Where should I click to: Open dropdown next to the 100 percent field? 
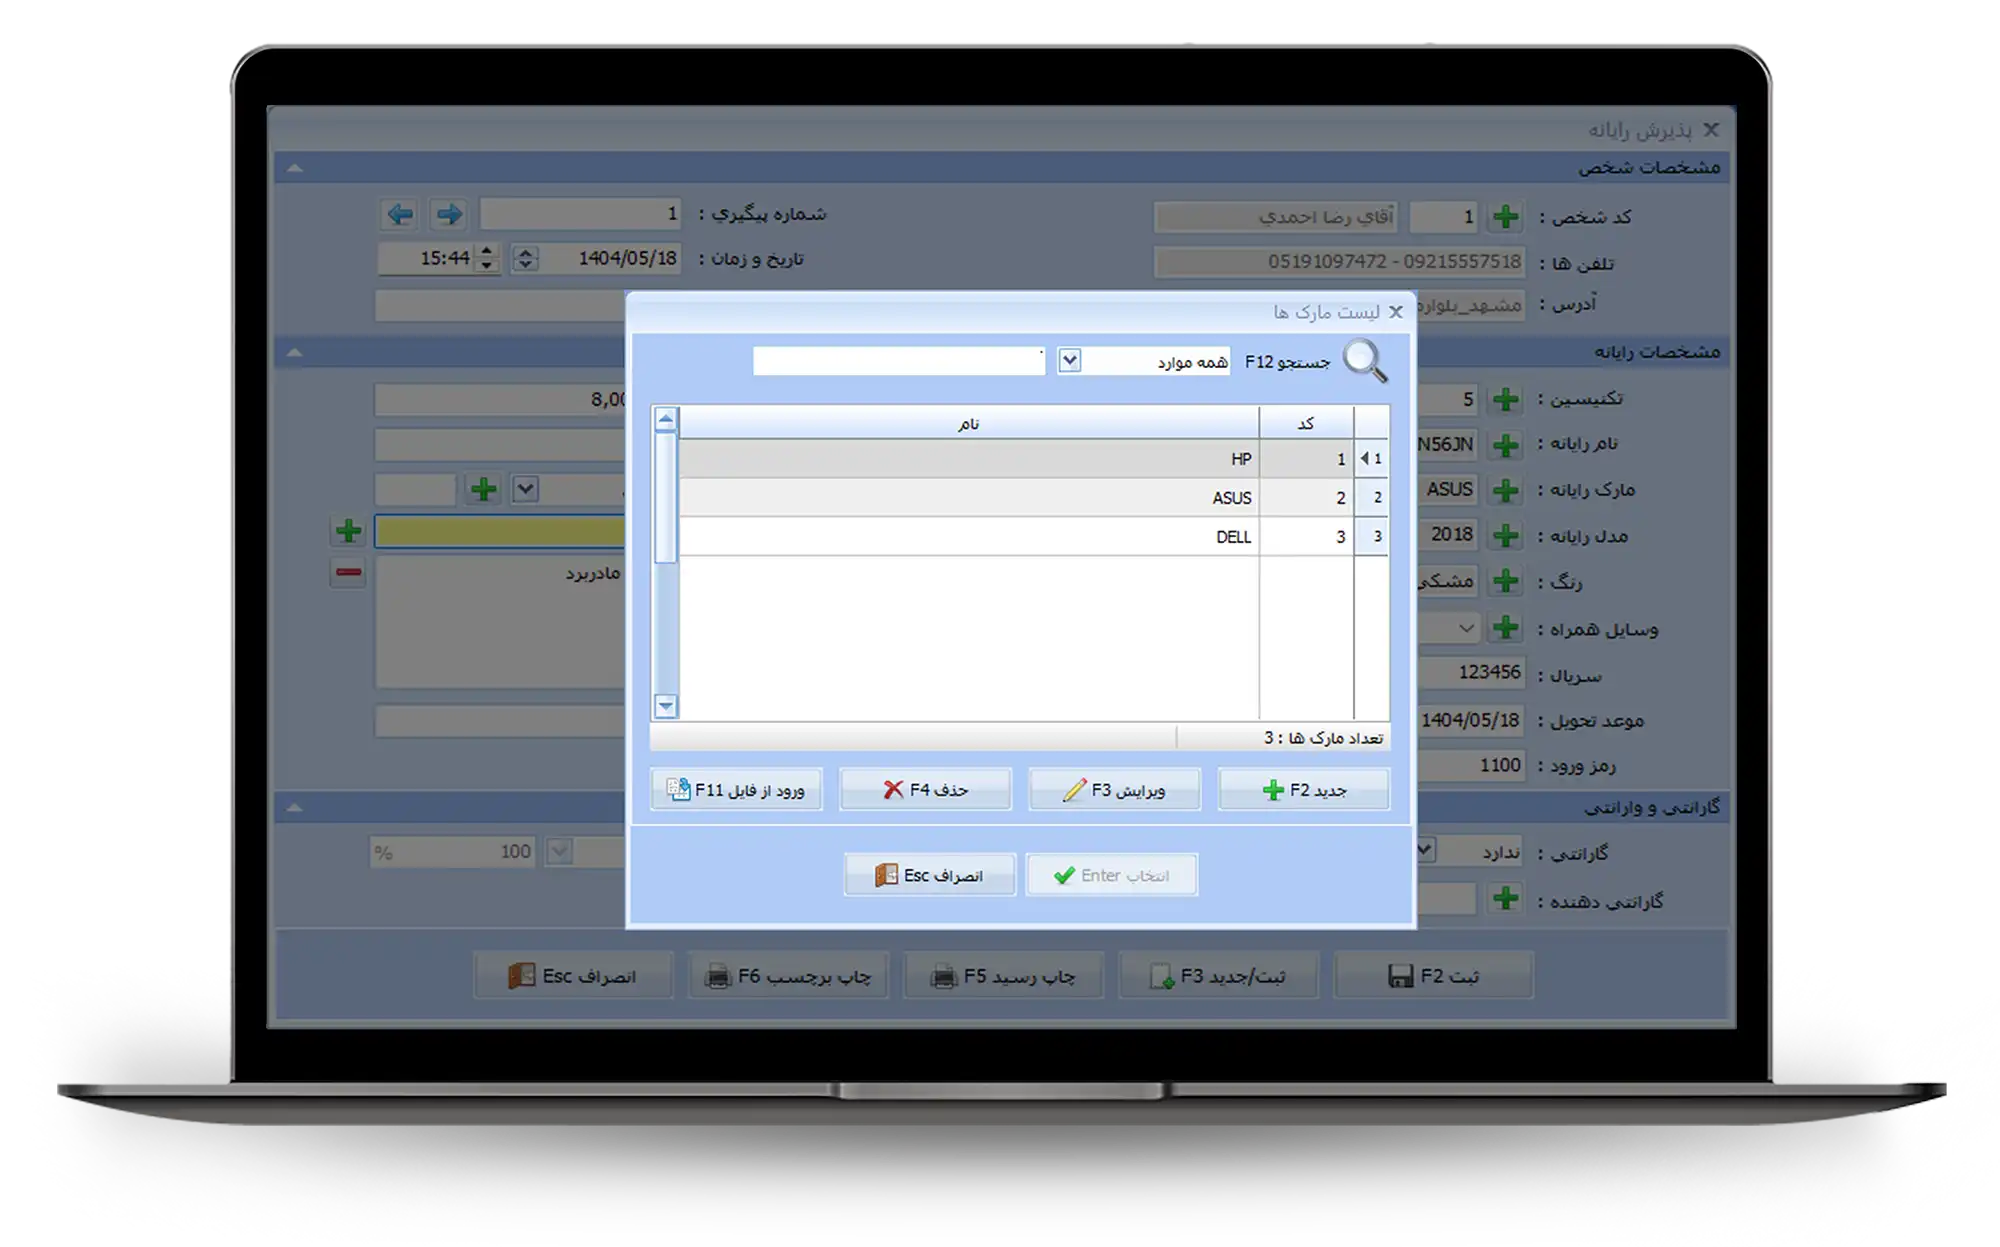[x=560, y=852]
